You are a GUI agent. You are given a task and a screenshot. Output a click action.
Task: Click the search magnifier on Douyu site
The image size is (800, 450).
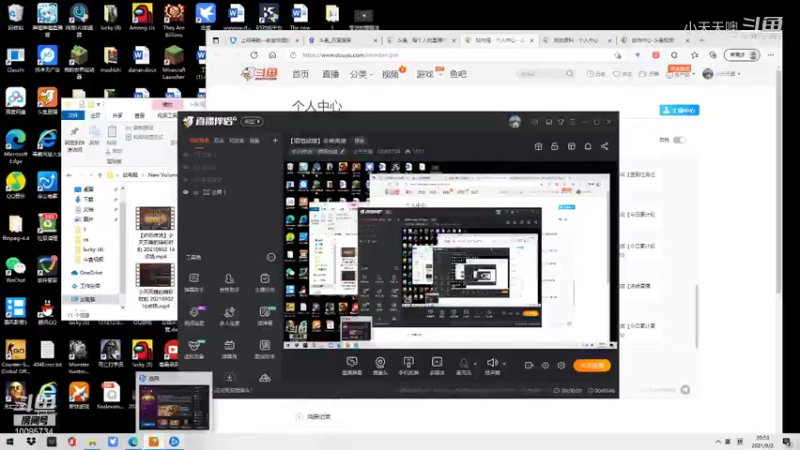[570, 74]
